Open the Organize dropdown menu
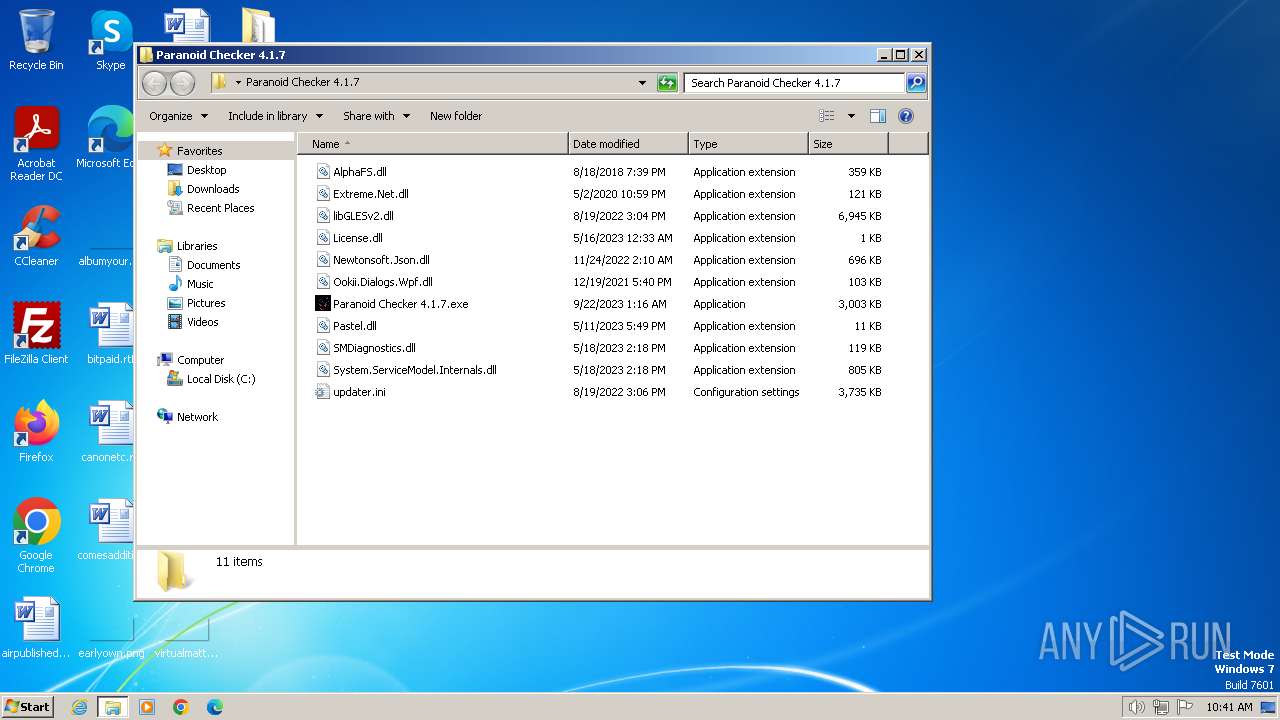 tap(179, 116)
